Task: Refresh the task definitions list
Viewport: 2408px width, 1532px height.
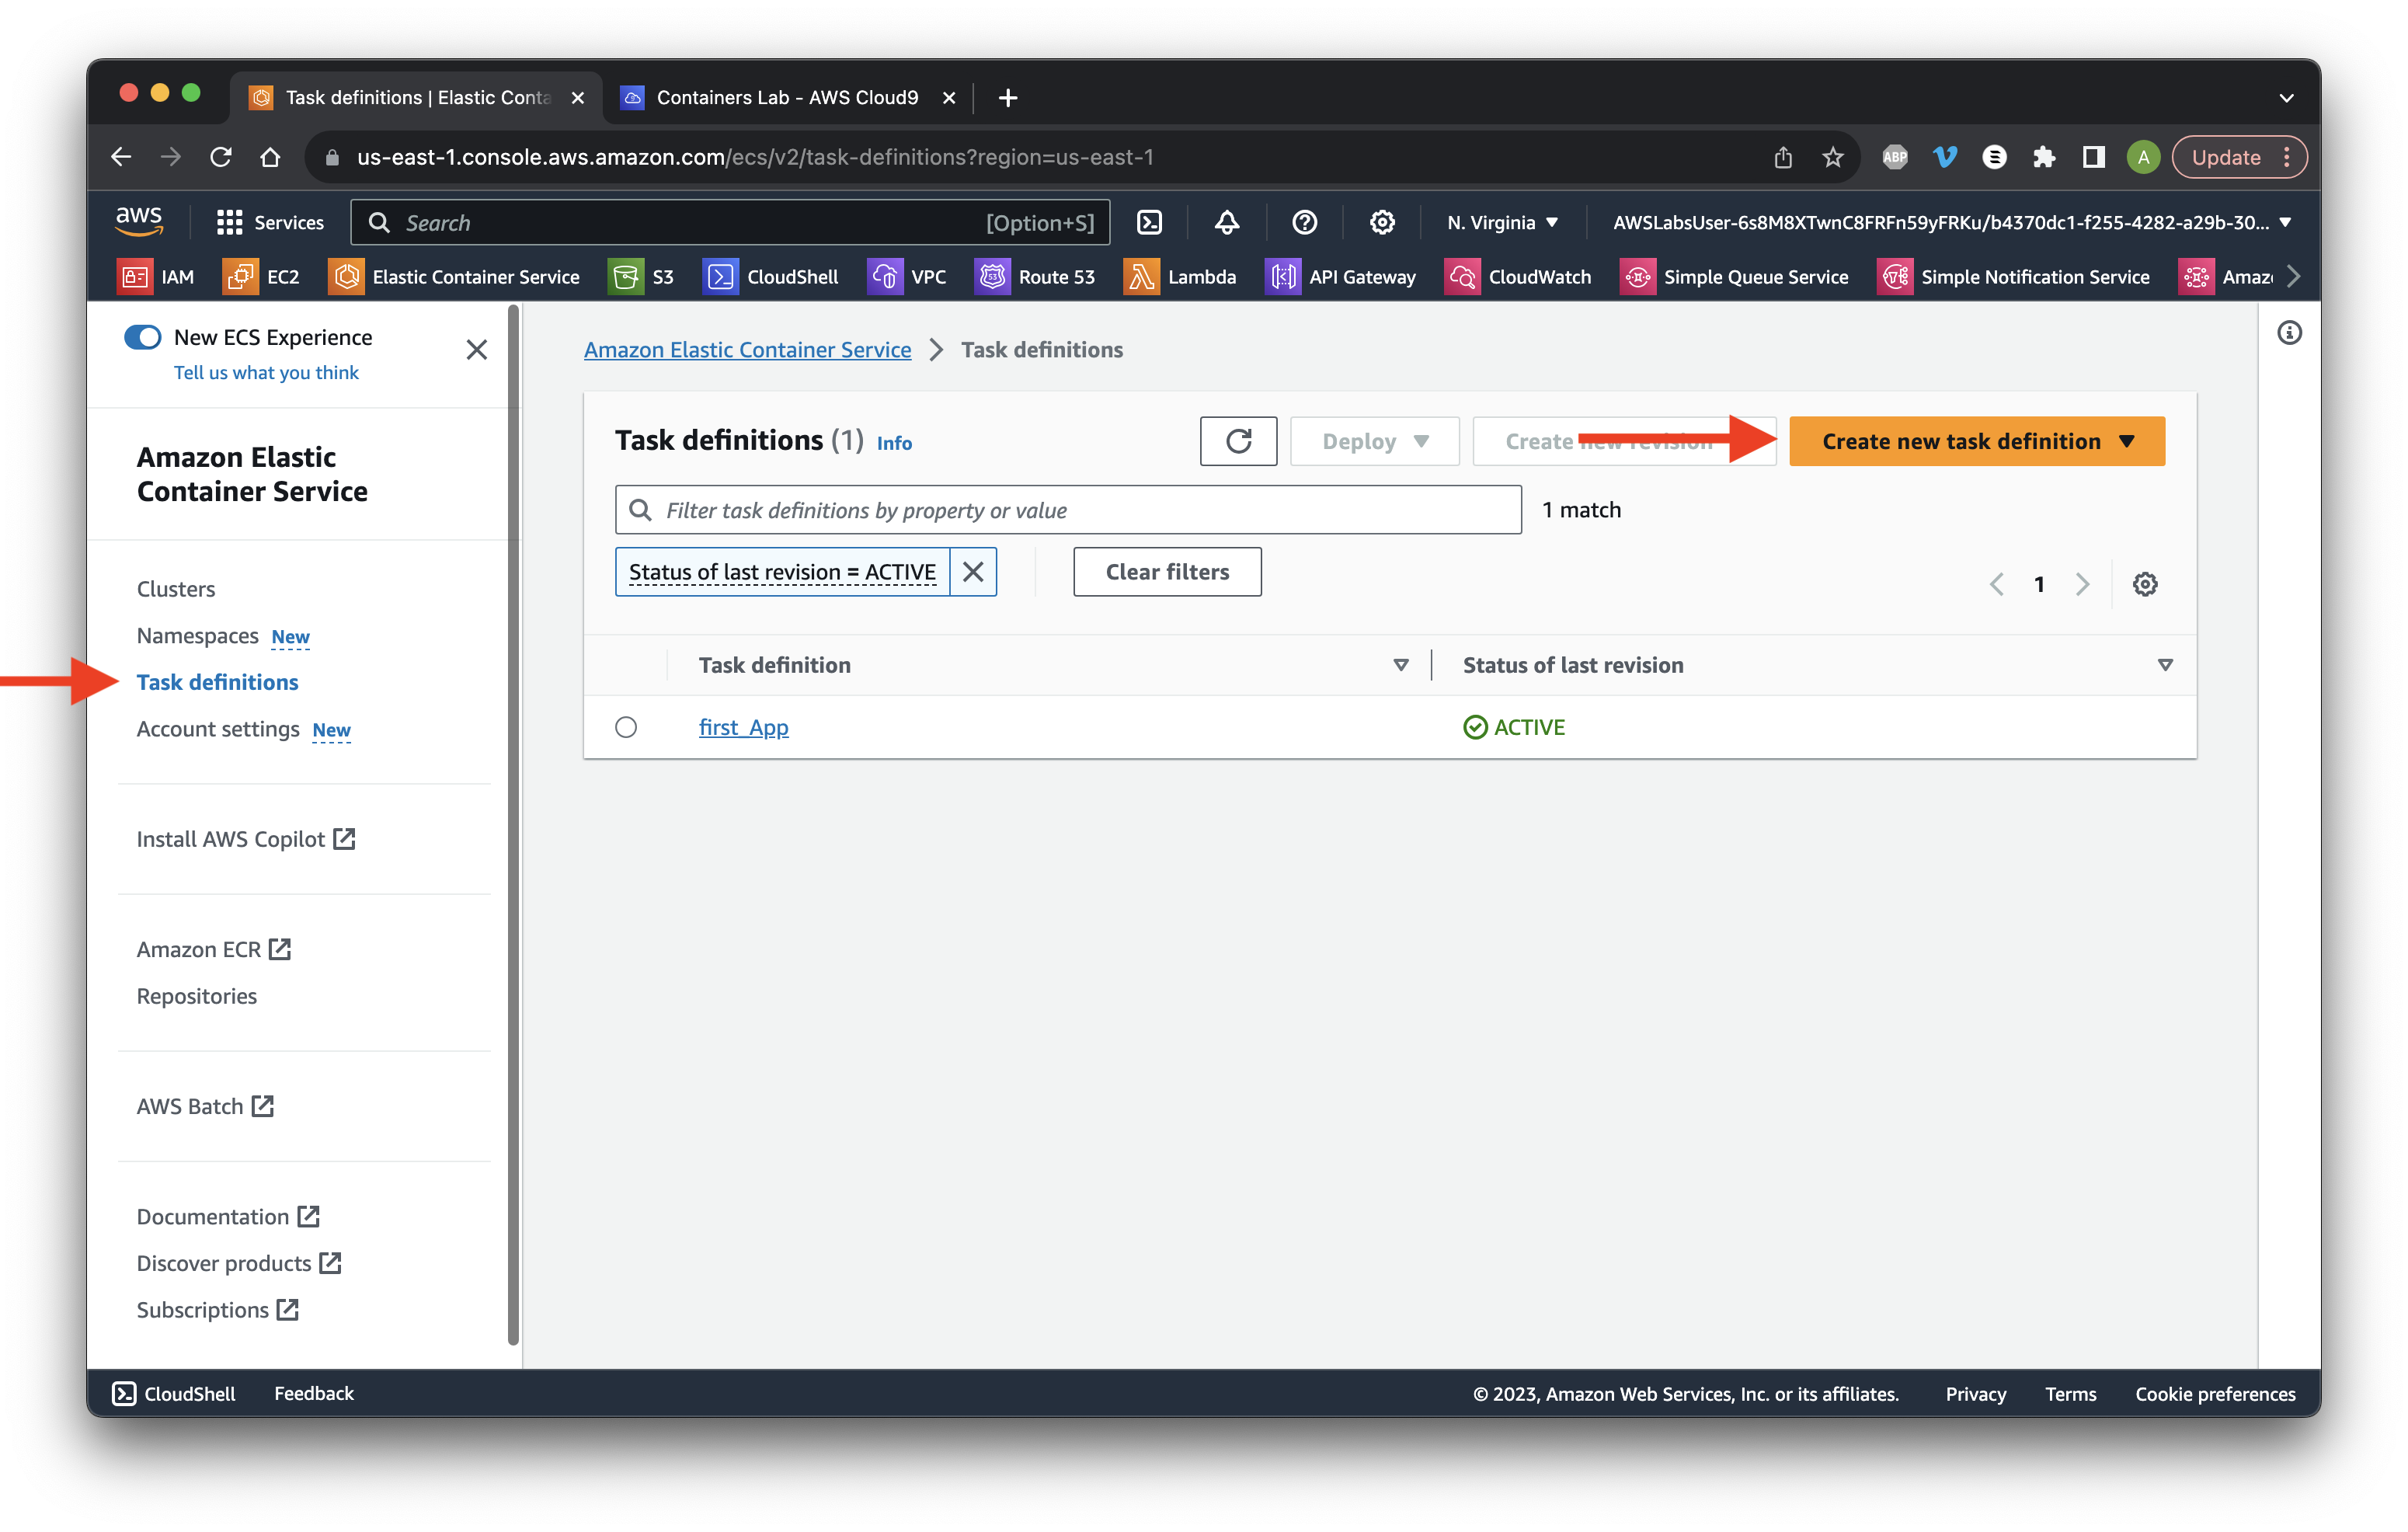Action: [x=1238, y=441]
